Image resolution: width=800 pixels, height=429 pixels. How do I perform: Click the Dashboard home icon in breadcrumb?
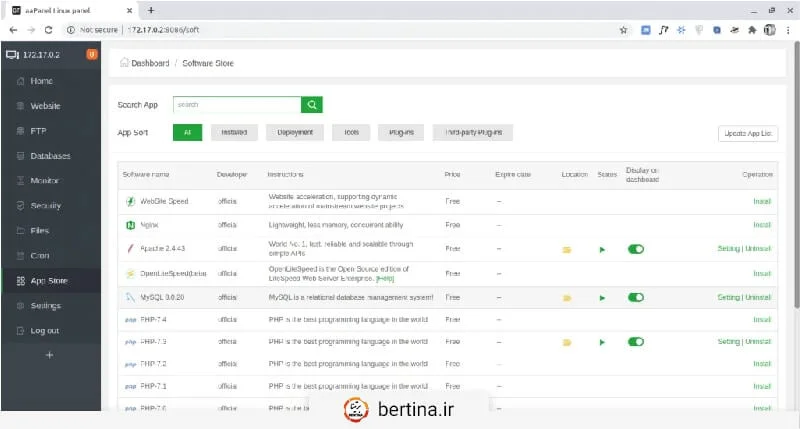pyautogui.click(x=124, y=63)
